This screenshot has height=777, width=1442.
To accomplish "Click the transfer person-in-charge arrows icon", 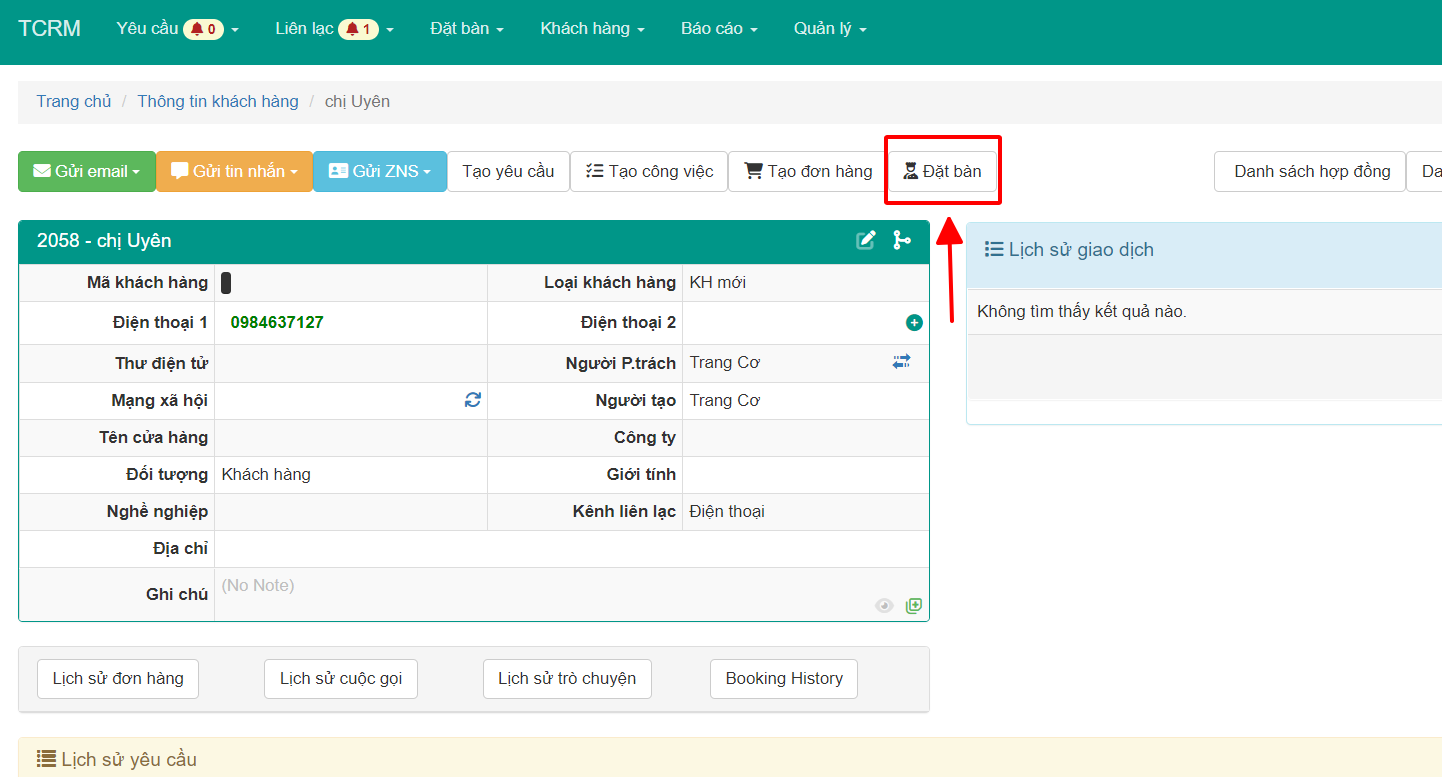I will tap(902, 362).
